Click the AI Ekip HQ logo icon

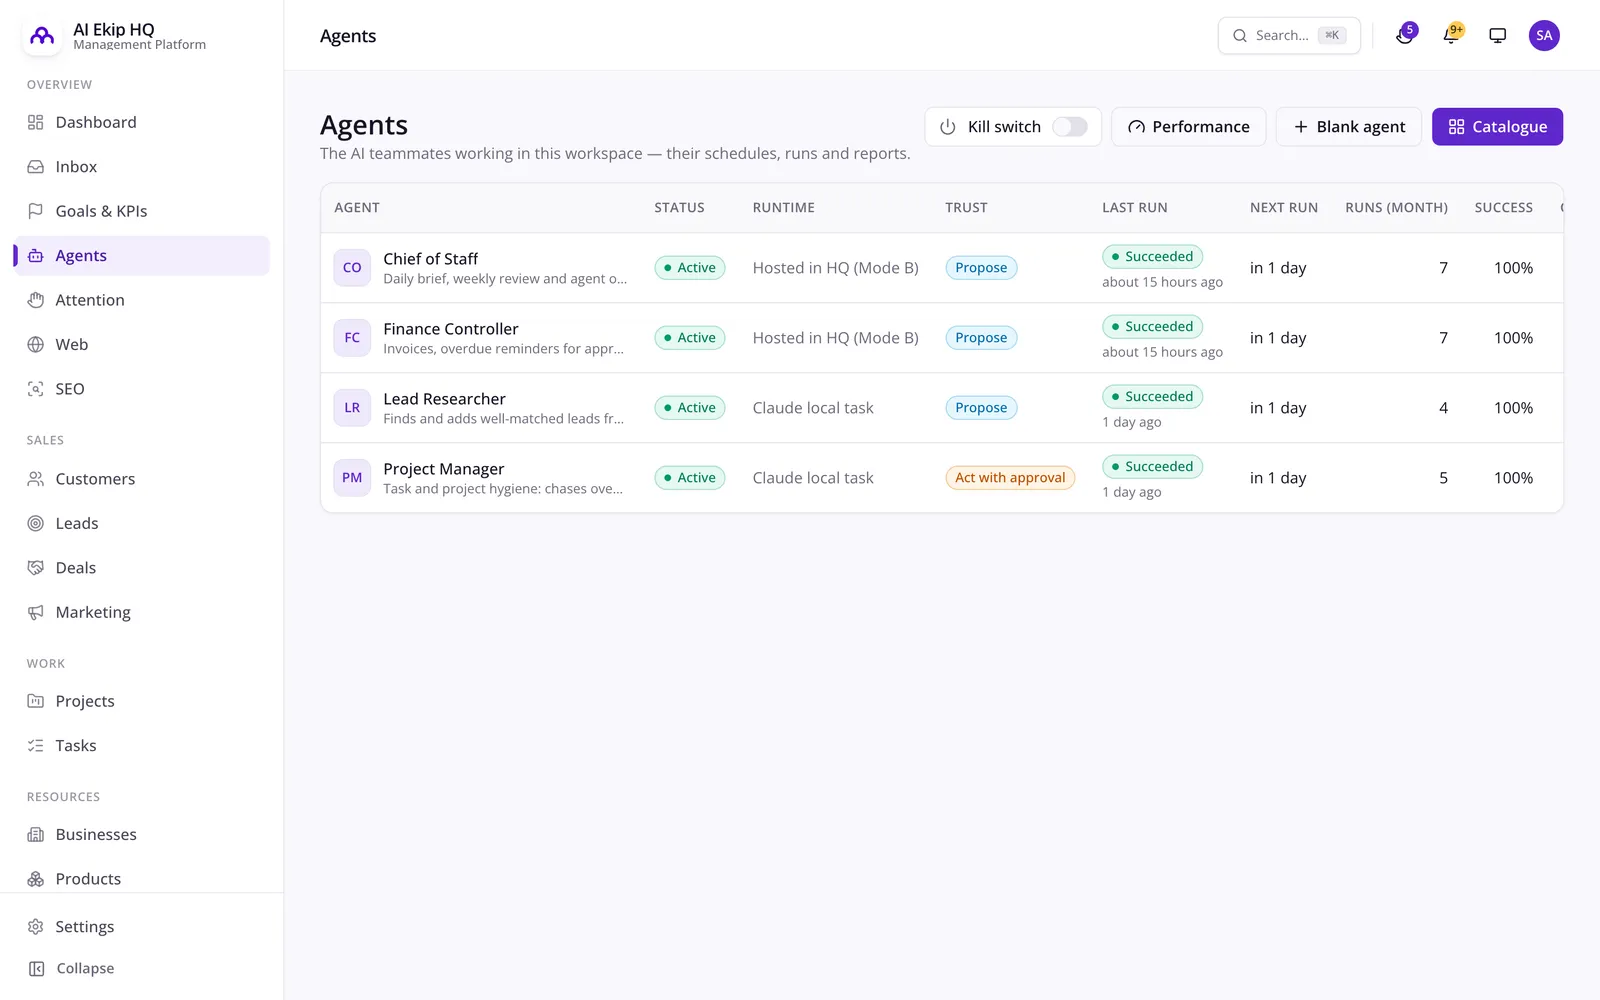[42, 36]
